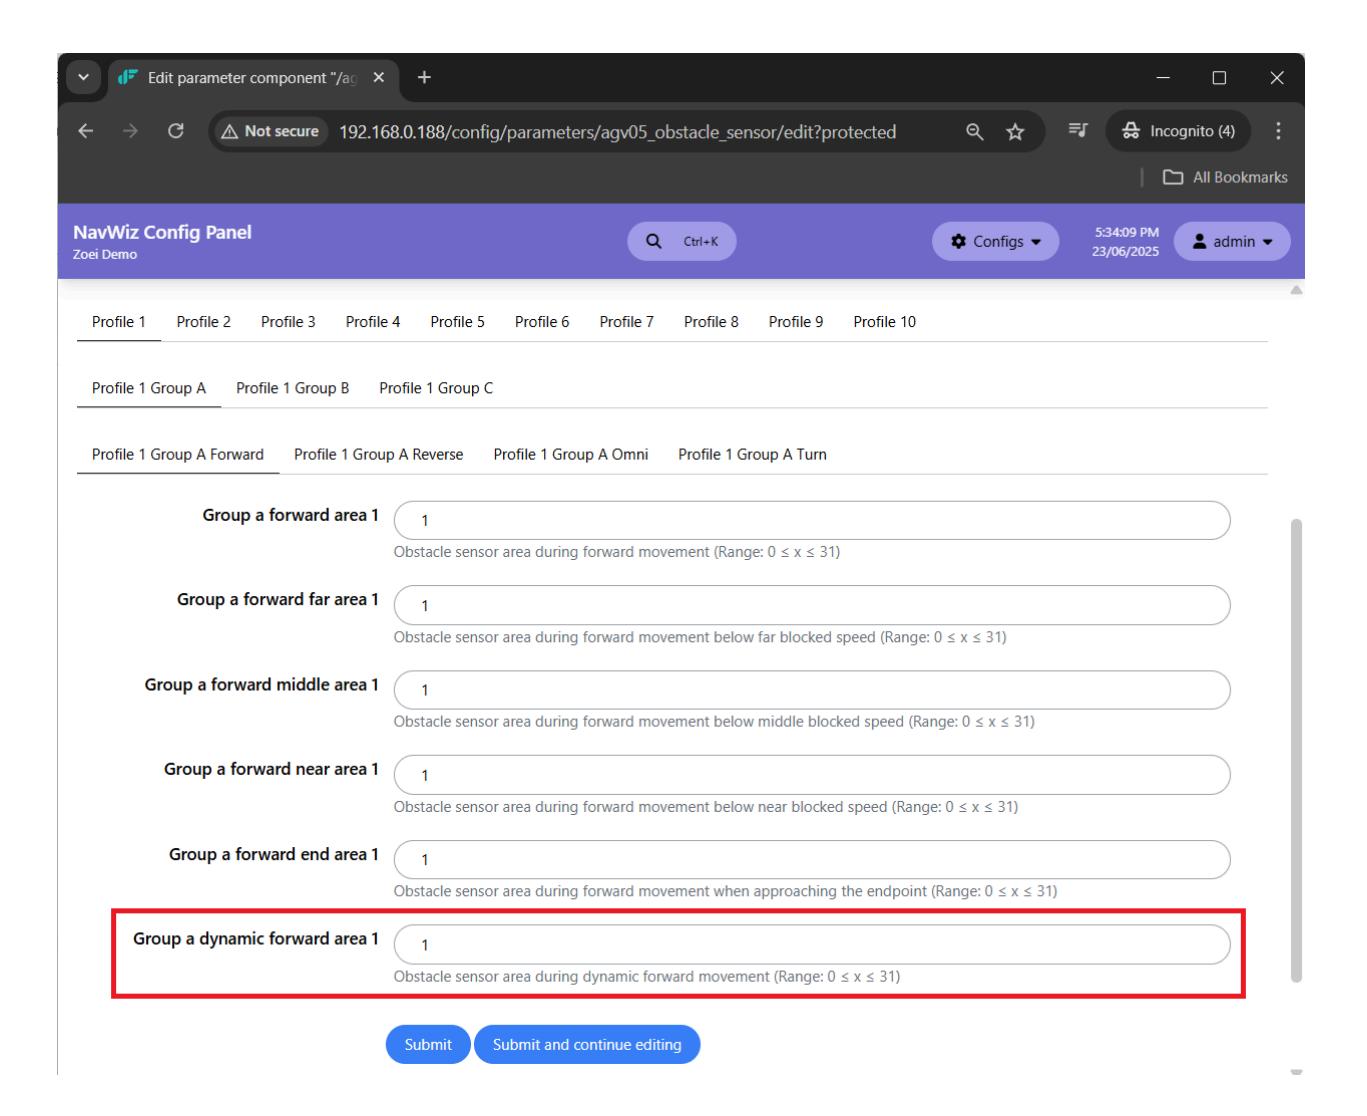Image resolution: width=1367 pixels, height=1116 pixels.
Task: Open the All Bookmarks folder
Action: point(1225,177)
